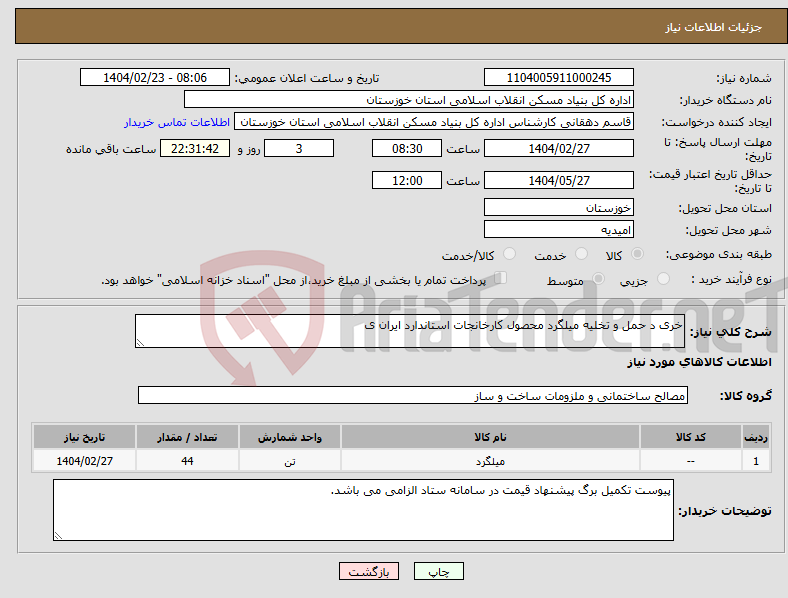Click the تاریخ نیاز column header
Image resolution: width=788 pixels, height=598 pixels.
(84, 437)
